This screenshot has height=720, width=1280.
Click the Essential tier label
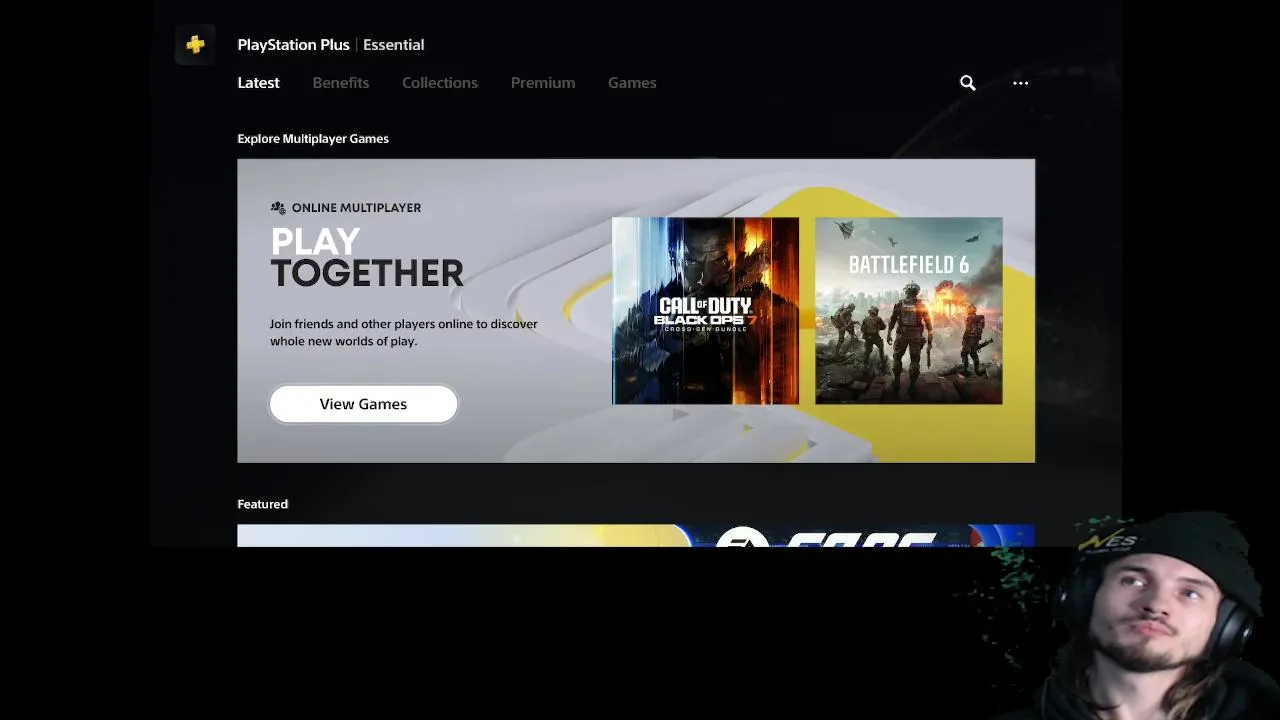point(394,45)
